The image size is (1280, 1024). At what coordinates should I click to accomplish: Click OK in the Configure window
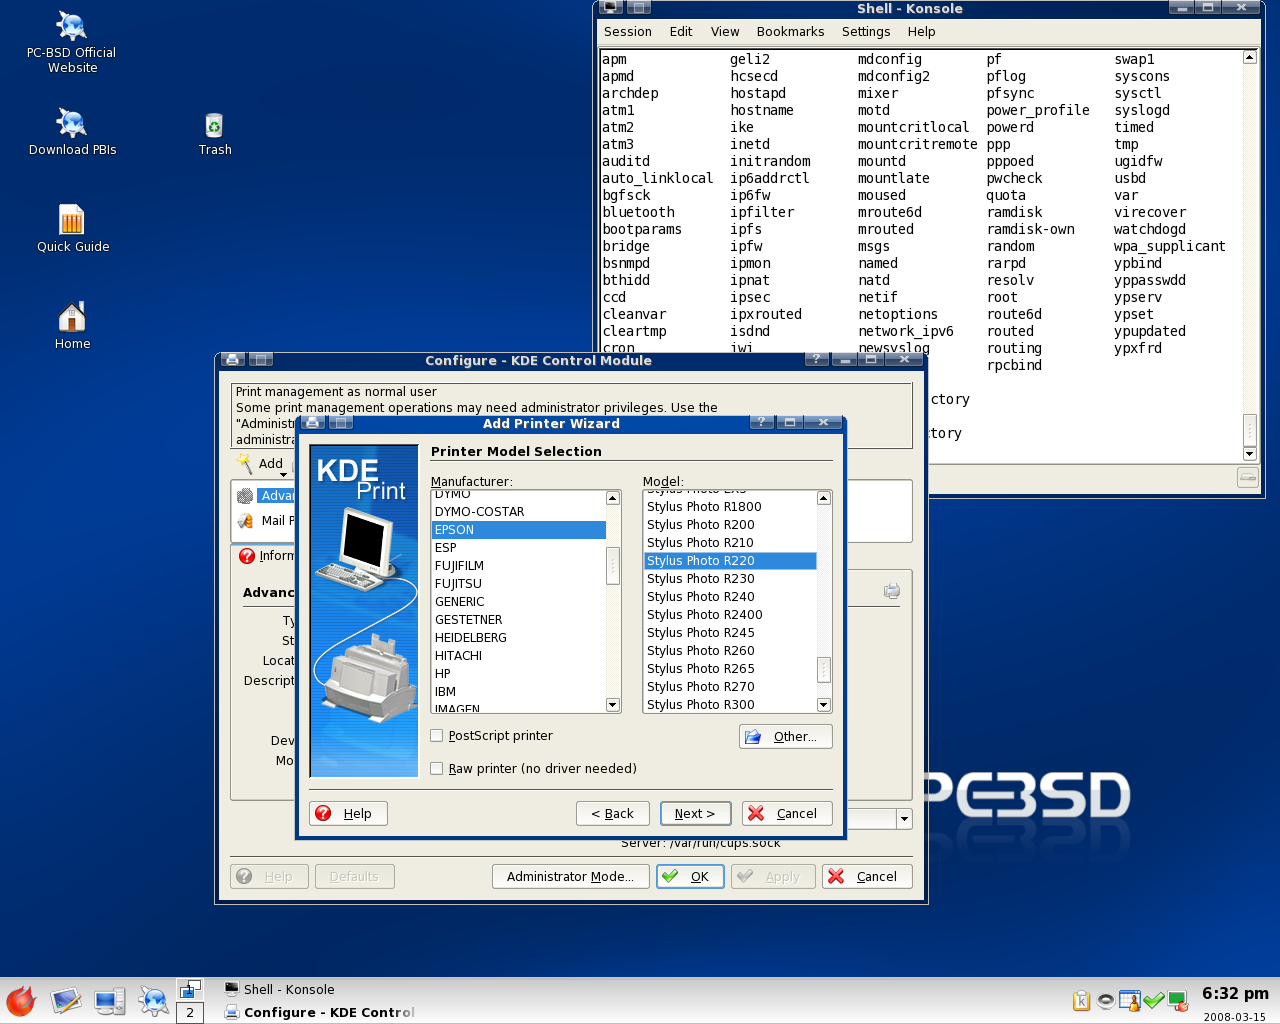coord(690,877)
